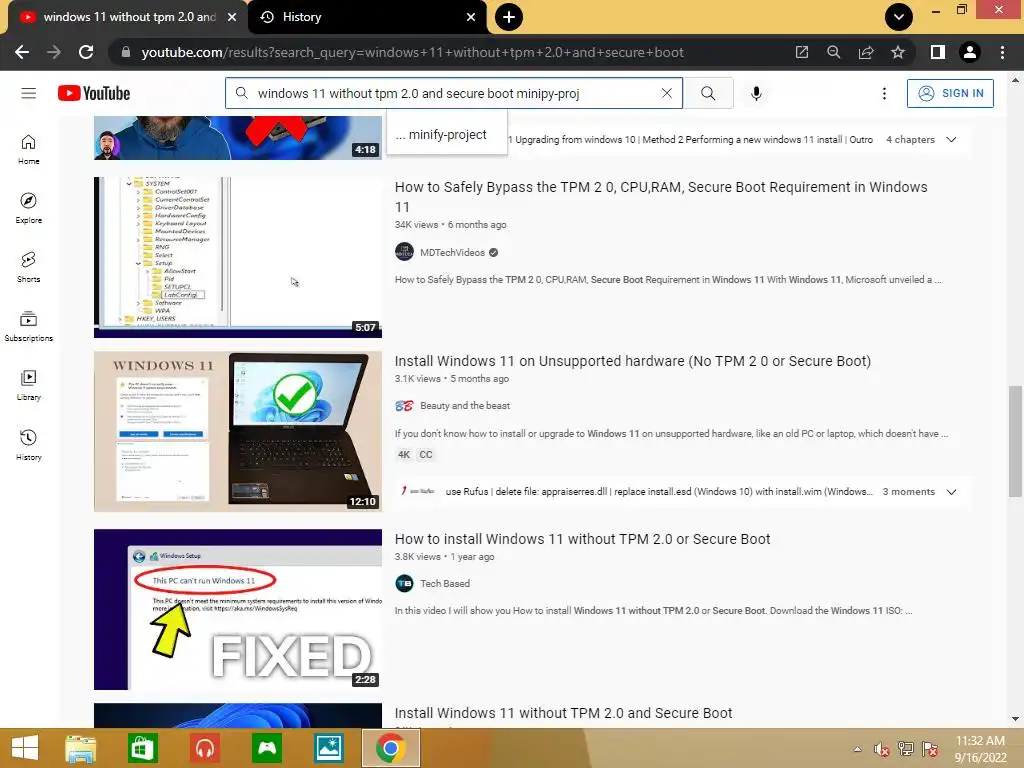Viewport: 1024px width, 768px height.
Task: Click inside the YouTube search field
Action: [x=454, y=93]
